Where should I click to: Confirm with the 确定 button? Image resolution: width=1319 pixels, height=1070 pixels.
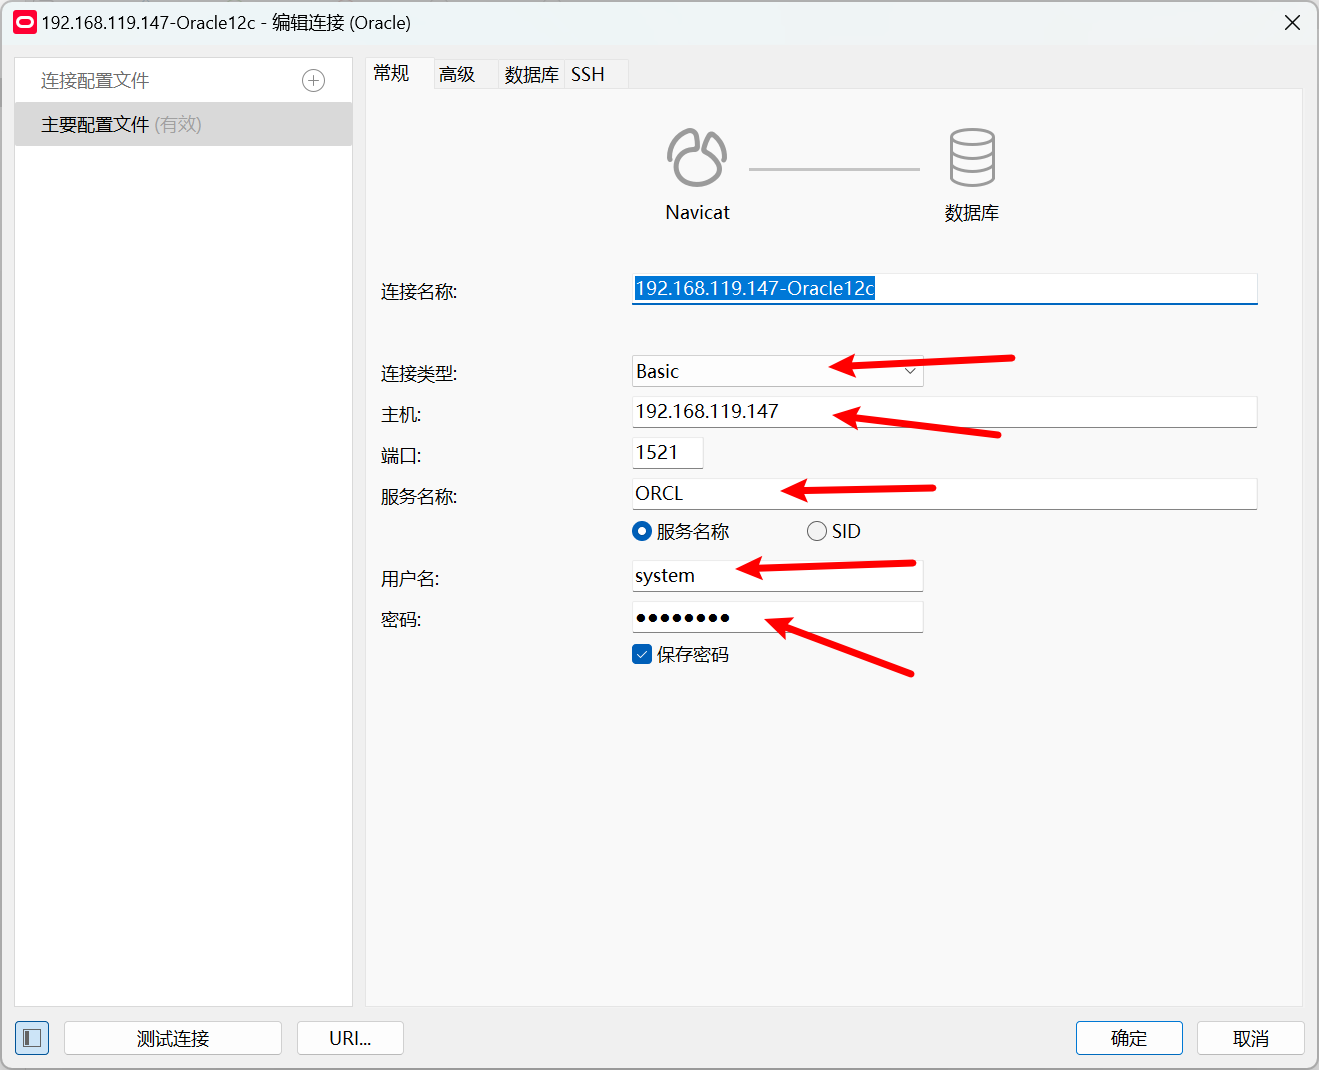(1129, 1038)
